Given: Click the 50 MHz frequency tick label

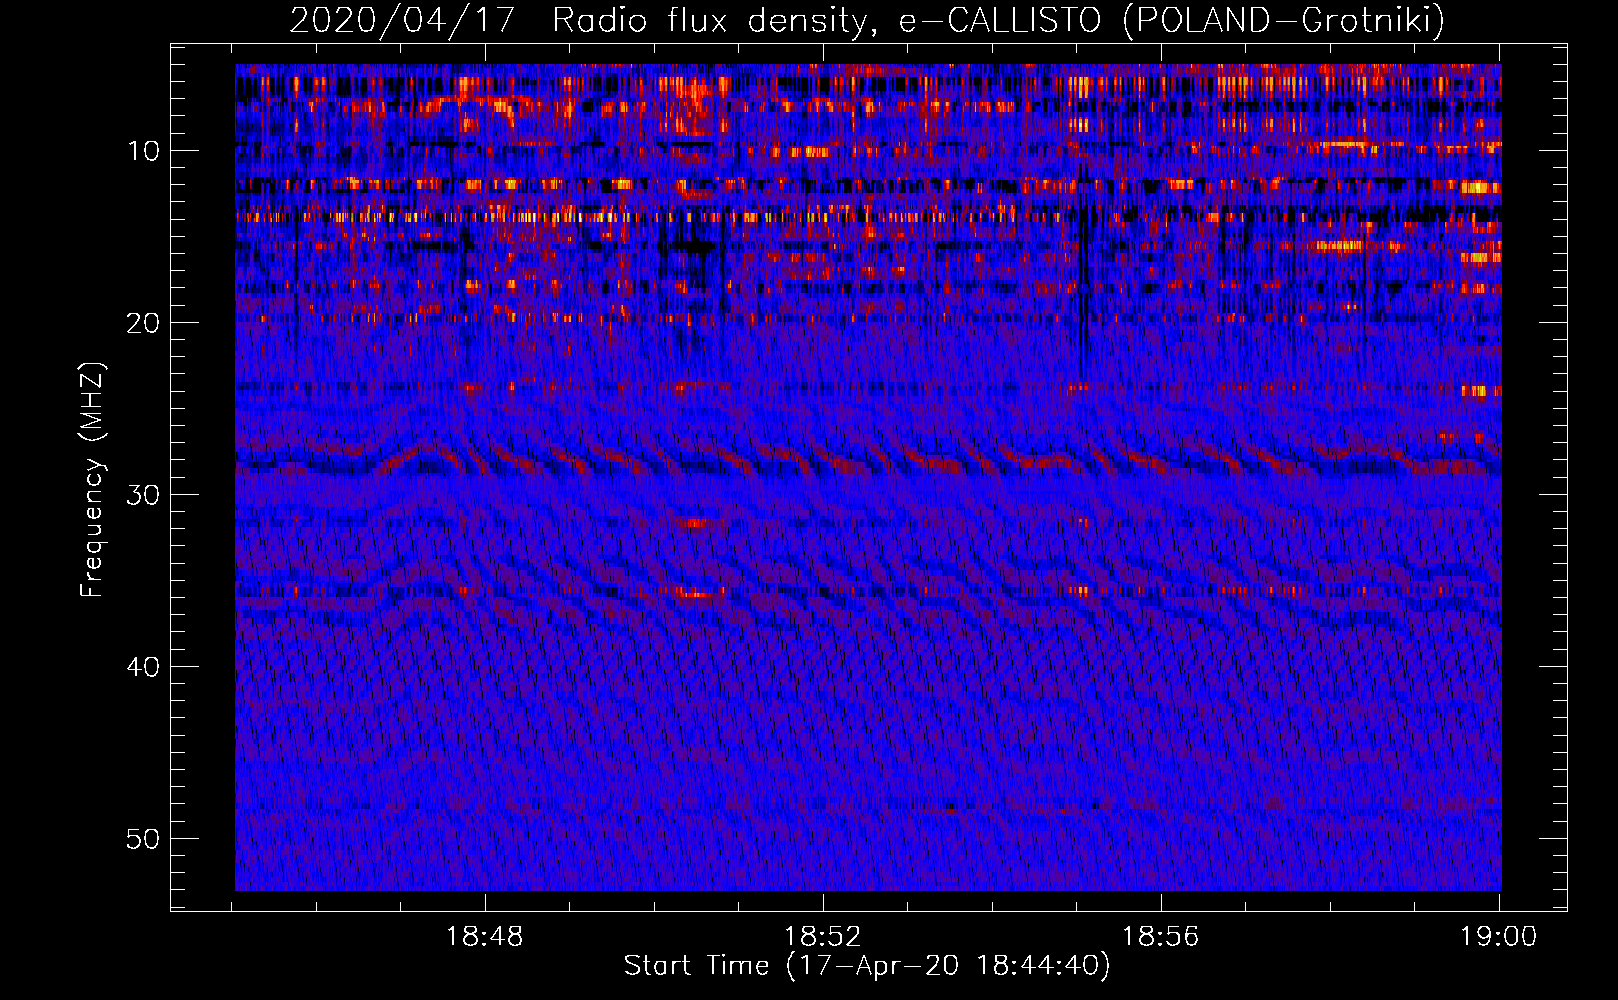Looking at the screenshot, I should tap(144, 839).
